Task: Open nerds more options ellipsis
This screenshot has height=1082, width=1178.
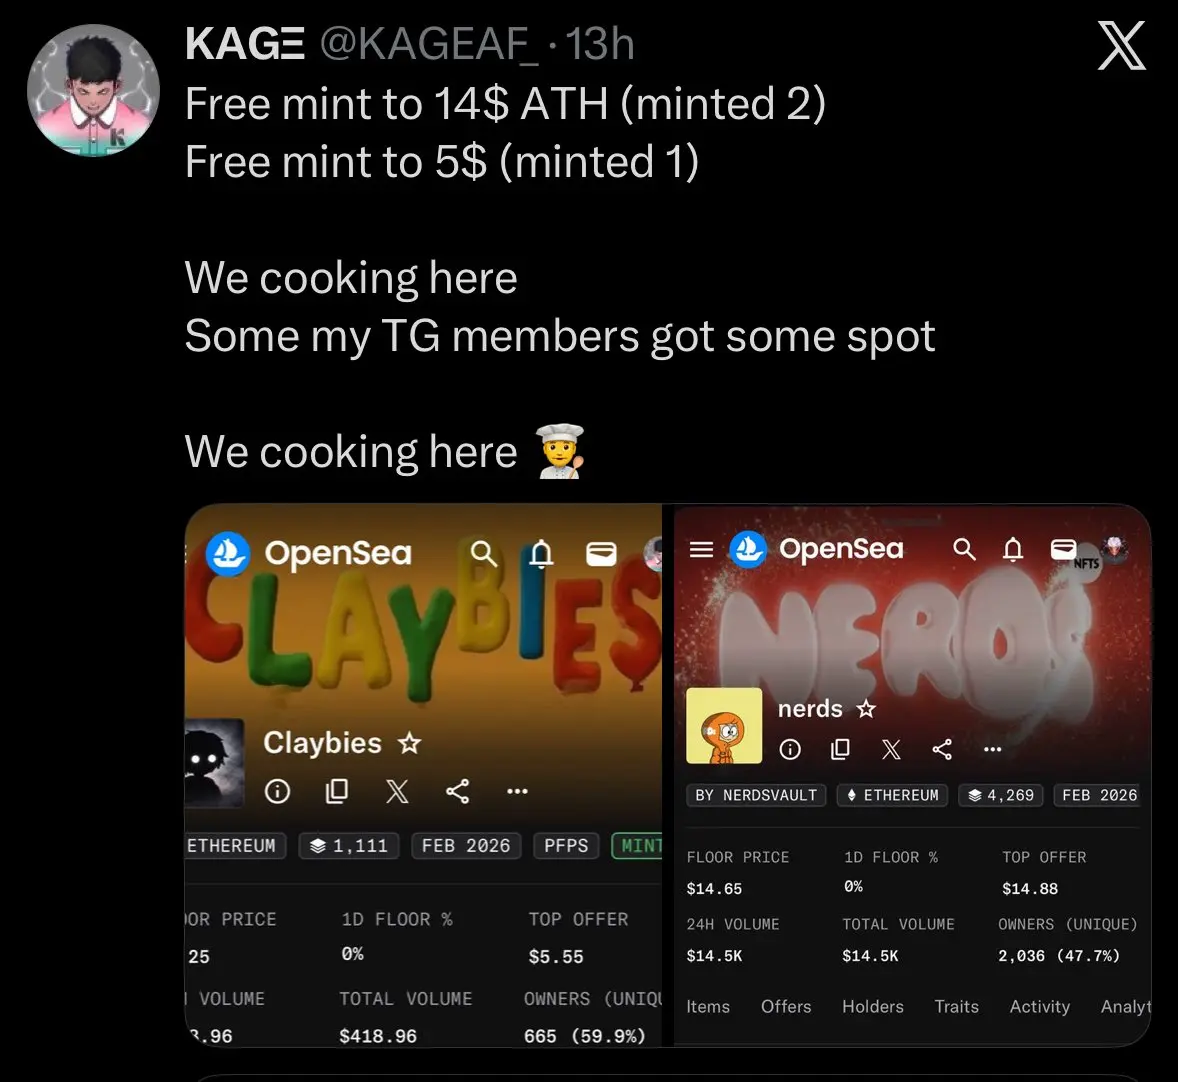Action: coord(992,749)
